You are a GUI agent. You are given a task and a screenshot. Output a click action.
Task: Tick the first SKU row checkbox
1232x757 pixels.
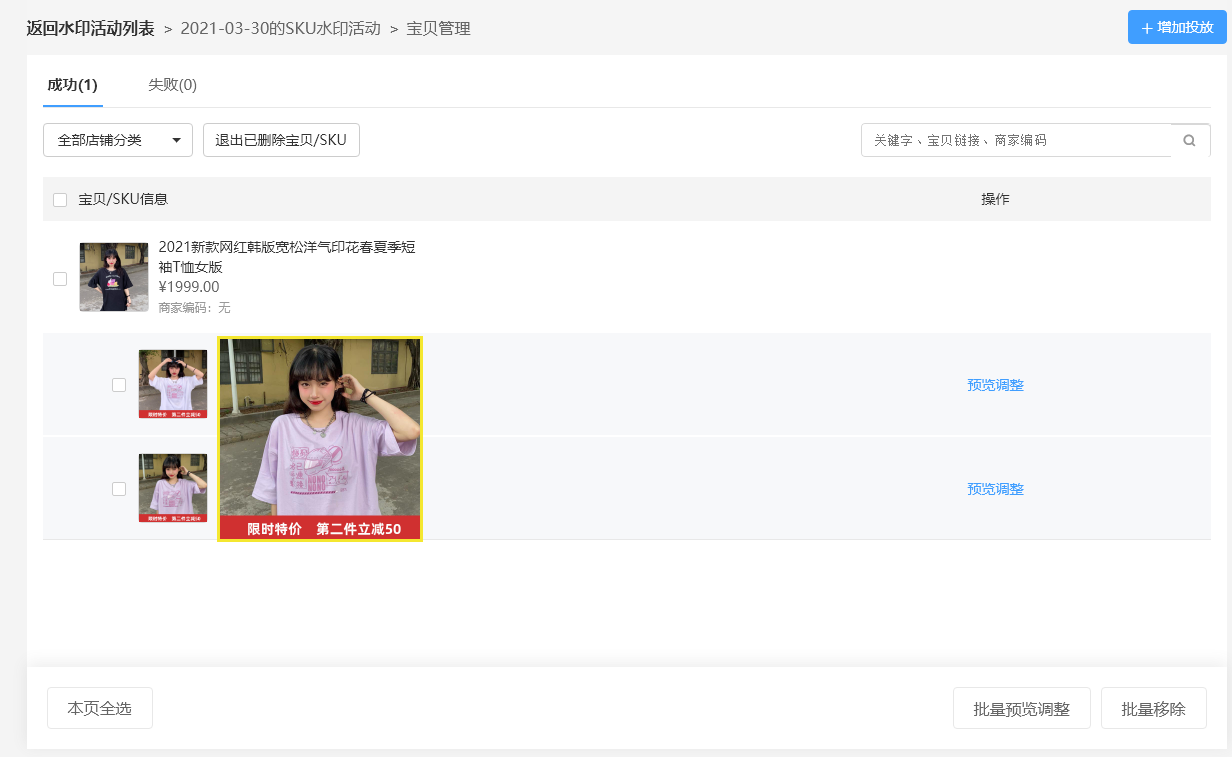(x=119, y=385)
